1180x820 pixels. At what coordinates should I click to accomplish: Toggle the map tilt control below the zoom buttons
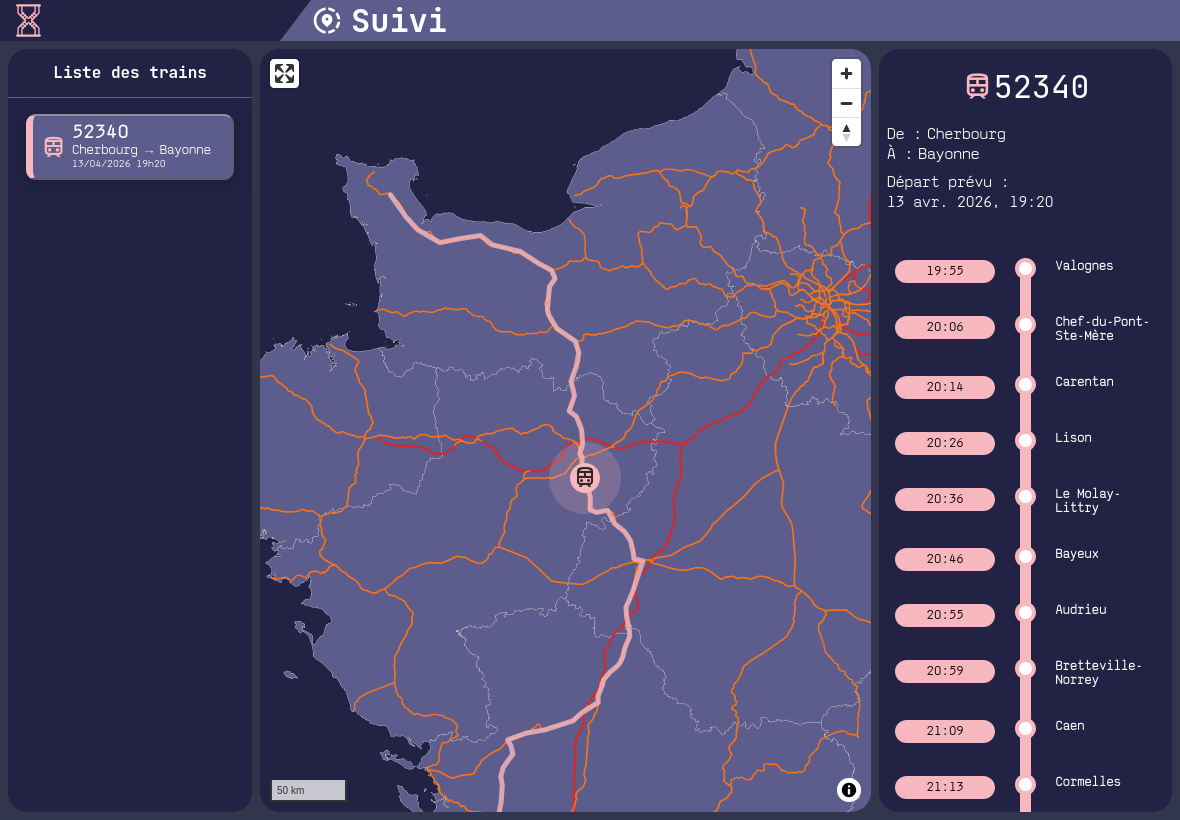click(x=845, y=131)
